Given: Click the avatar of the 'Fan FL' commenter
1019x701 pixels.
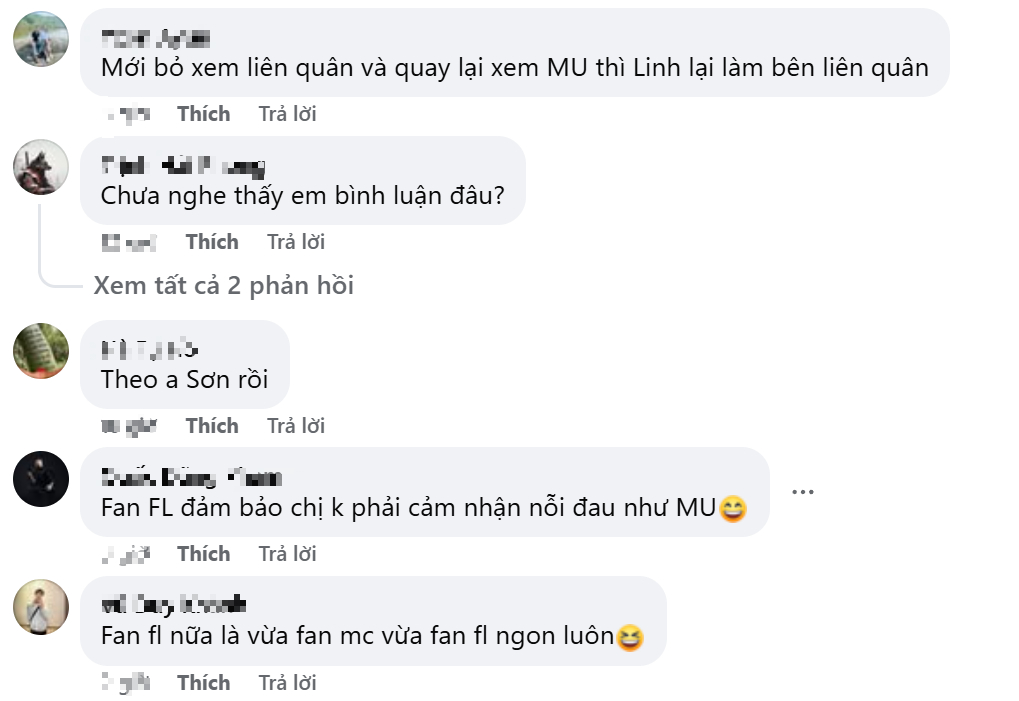Looking at the screenshot, I should pos(40,480).
